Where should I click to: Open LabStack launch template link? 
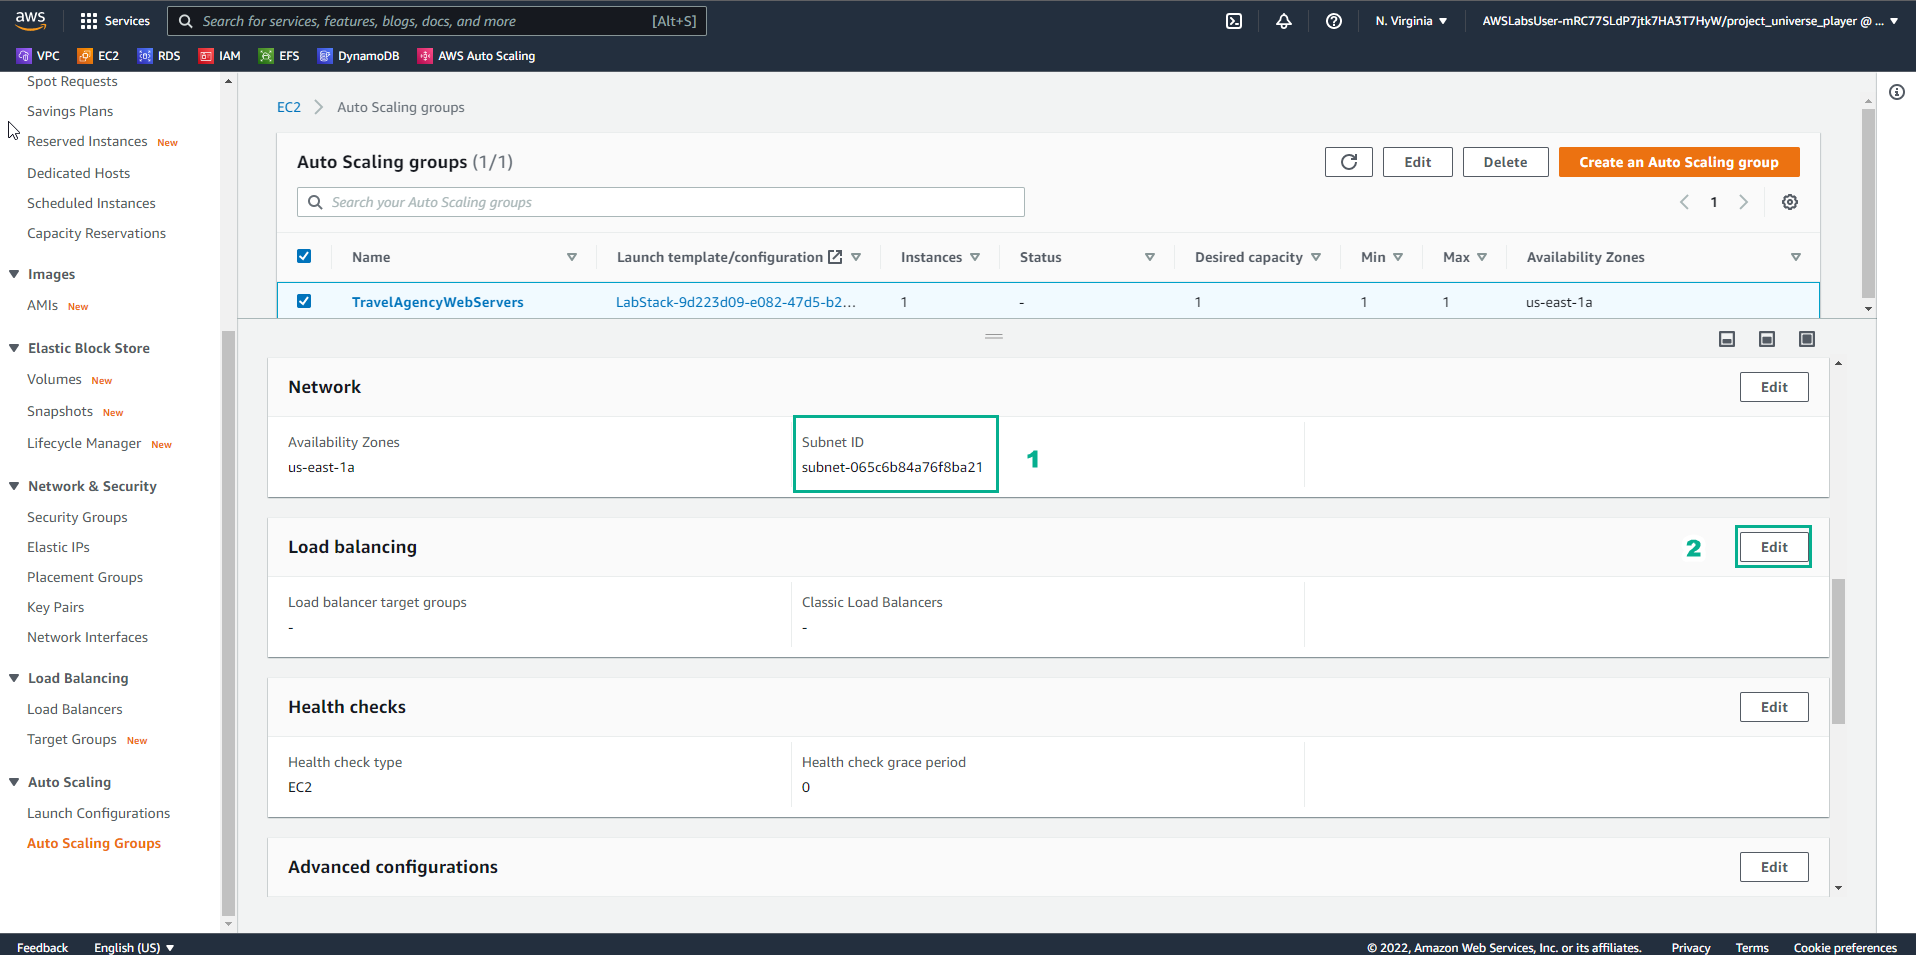point(735,302)
